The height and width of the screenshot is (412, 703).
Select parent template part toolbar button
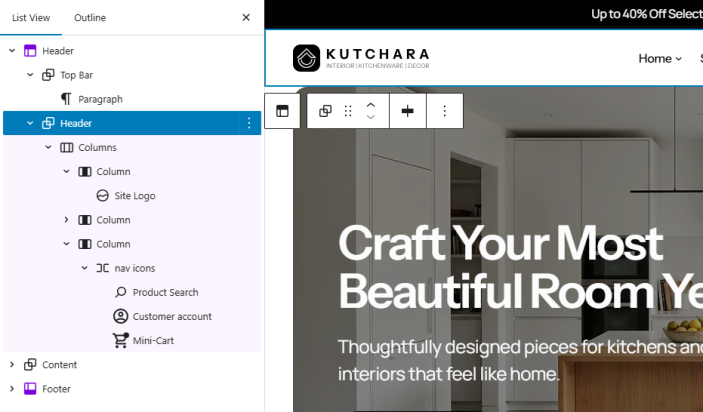coord(282,111)
